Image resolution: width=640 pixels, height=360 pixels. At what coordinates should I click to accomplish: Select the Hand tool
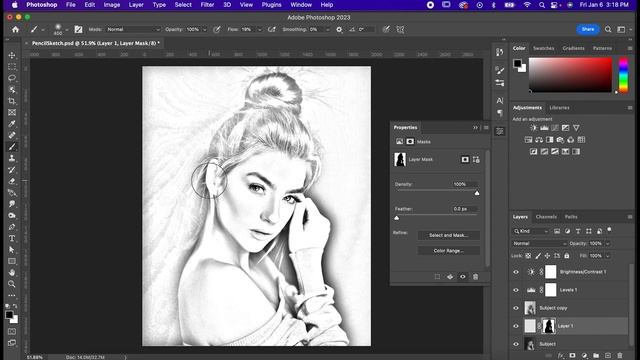[x=12, y=272]
